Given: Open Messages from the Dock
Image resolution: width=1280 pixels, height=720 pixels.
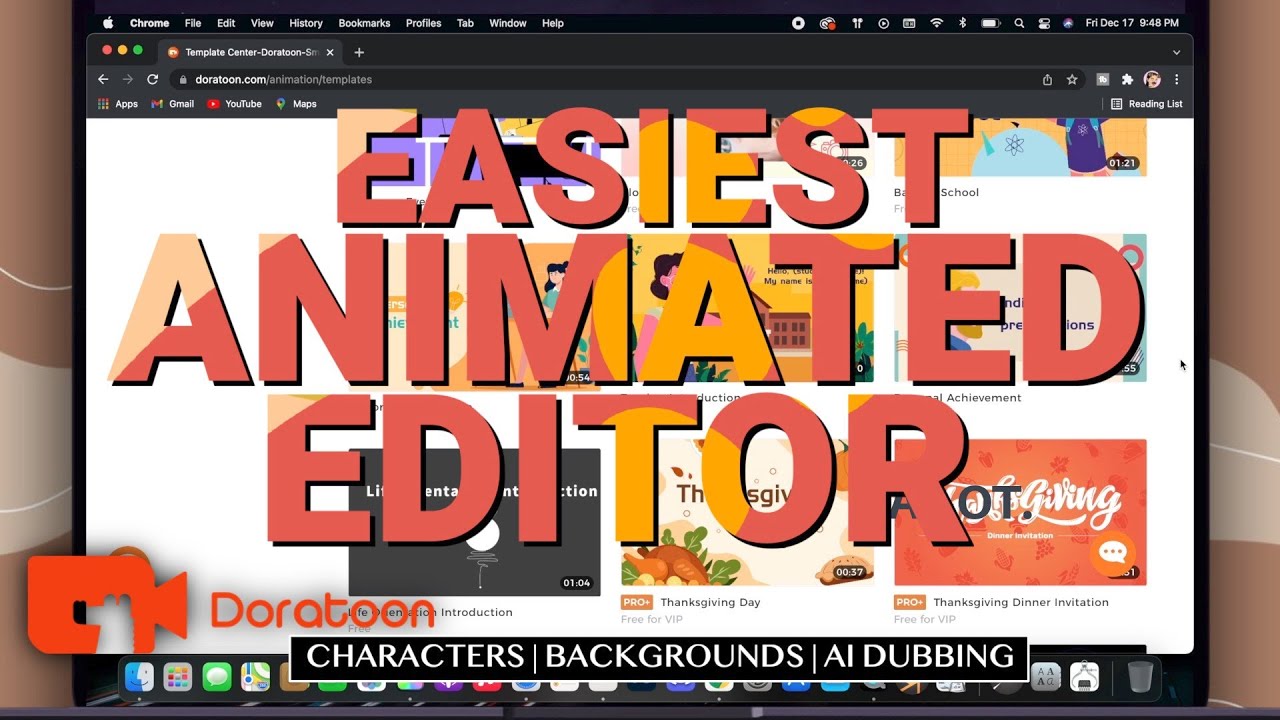Looking at the screenshot, I should click(217, 677).
